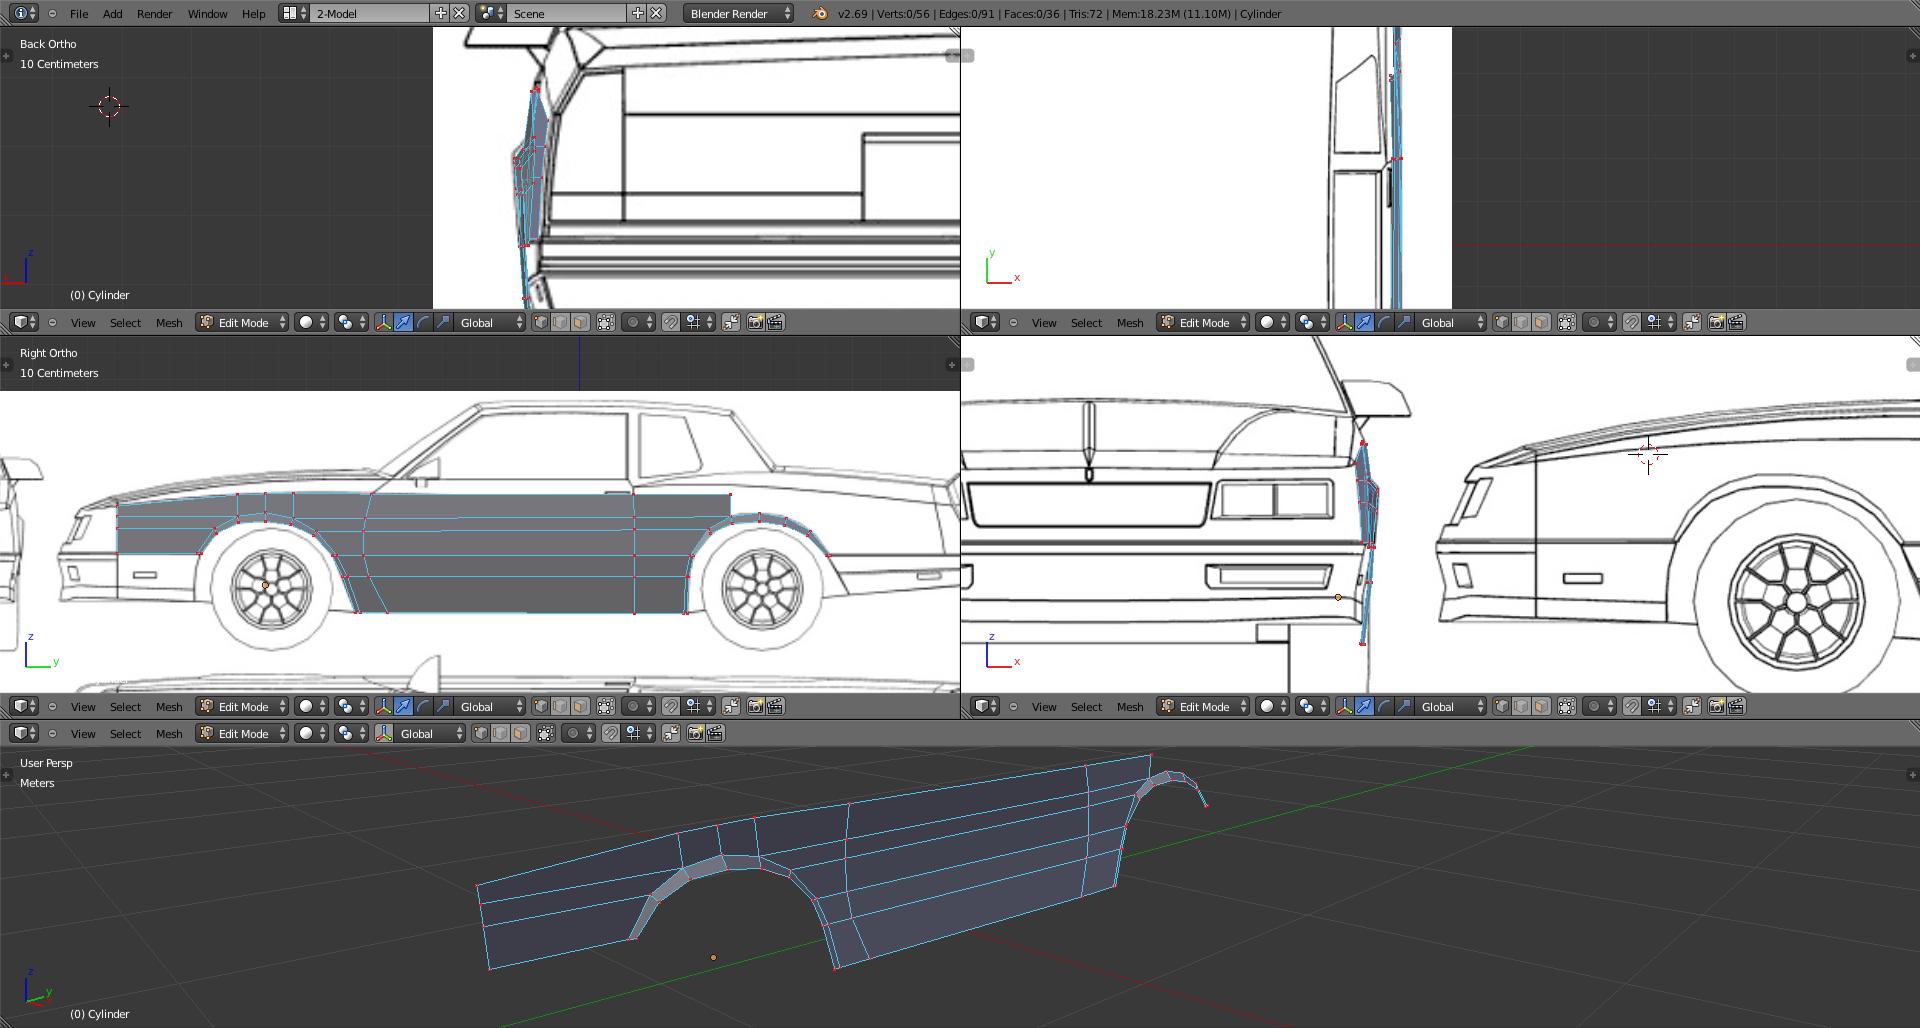
Task: Open Blender Render engine dropdown
Action: point(739,13)
